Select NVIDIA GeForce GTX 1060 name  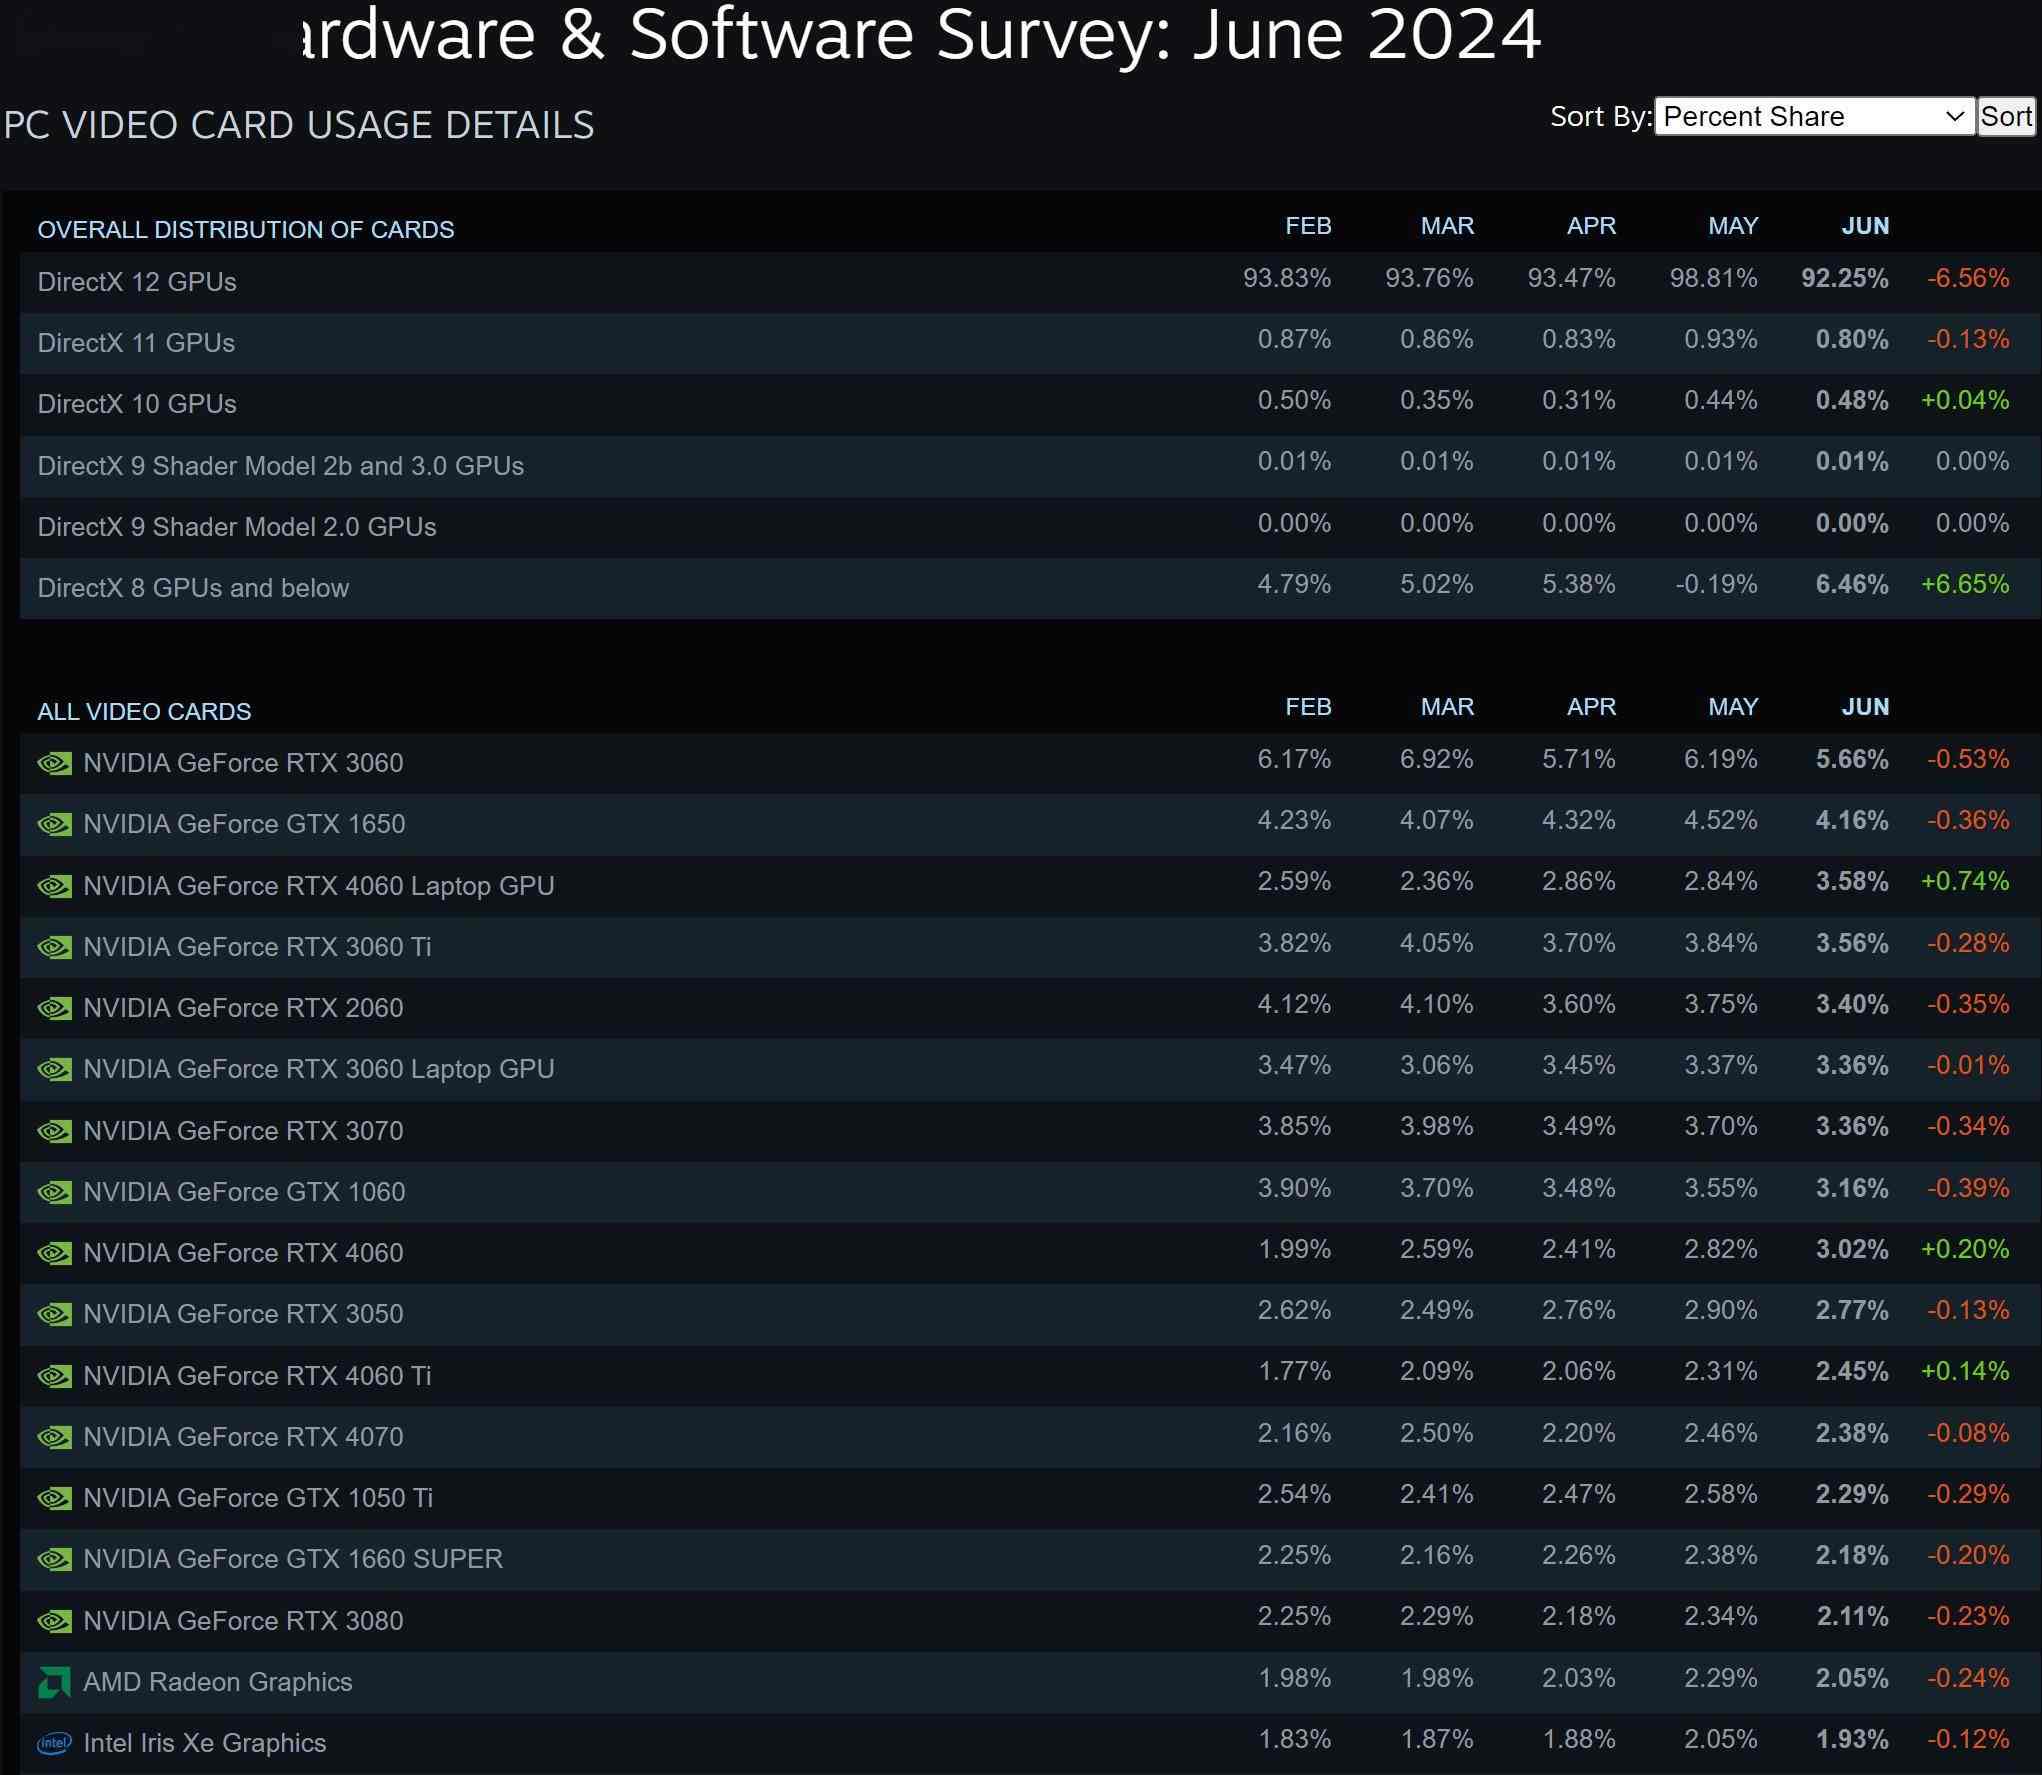[244, 1192]
